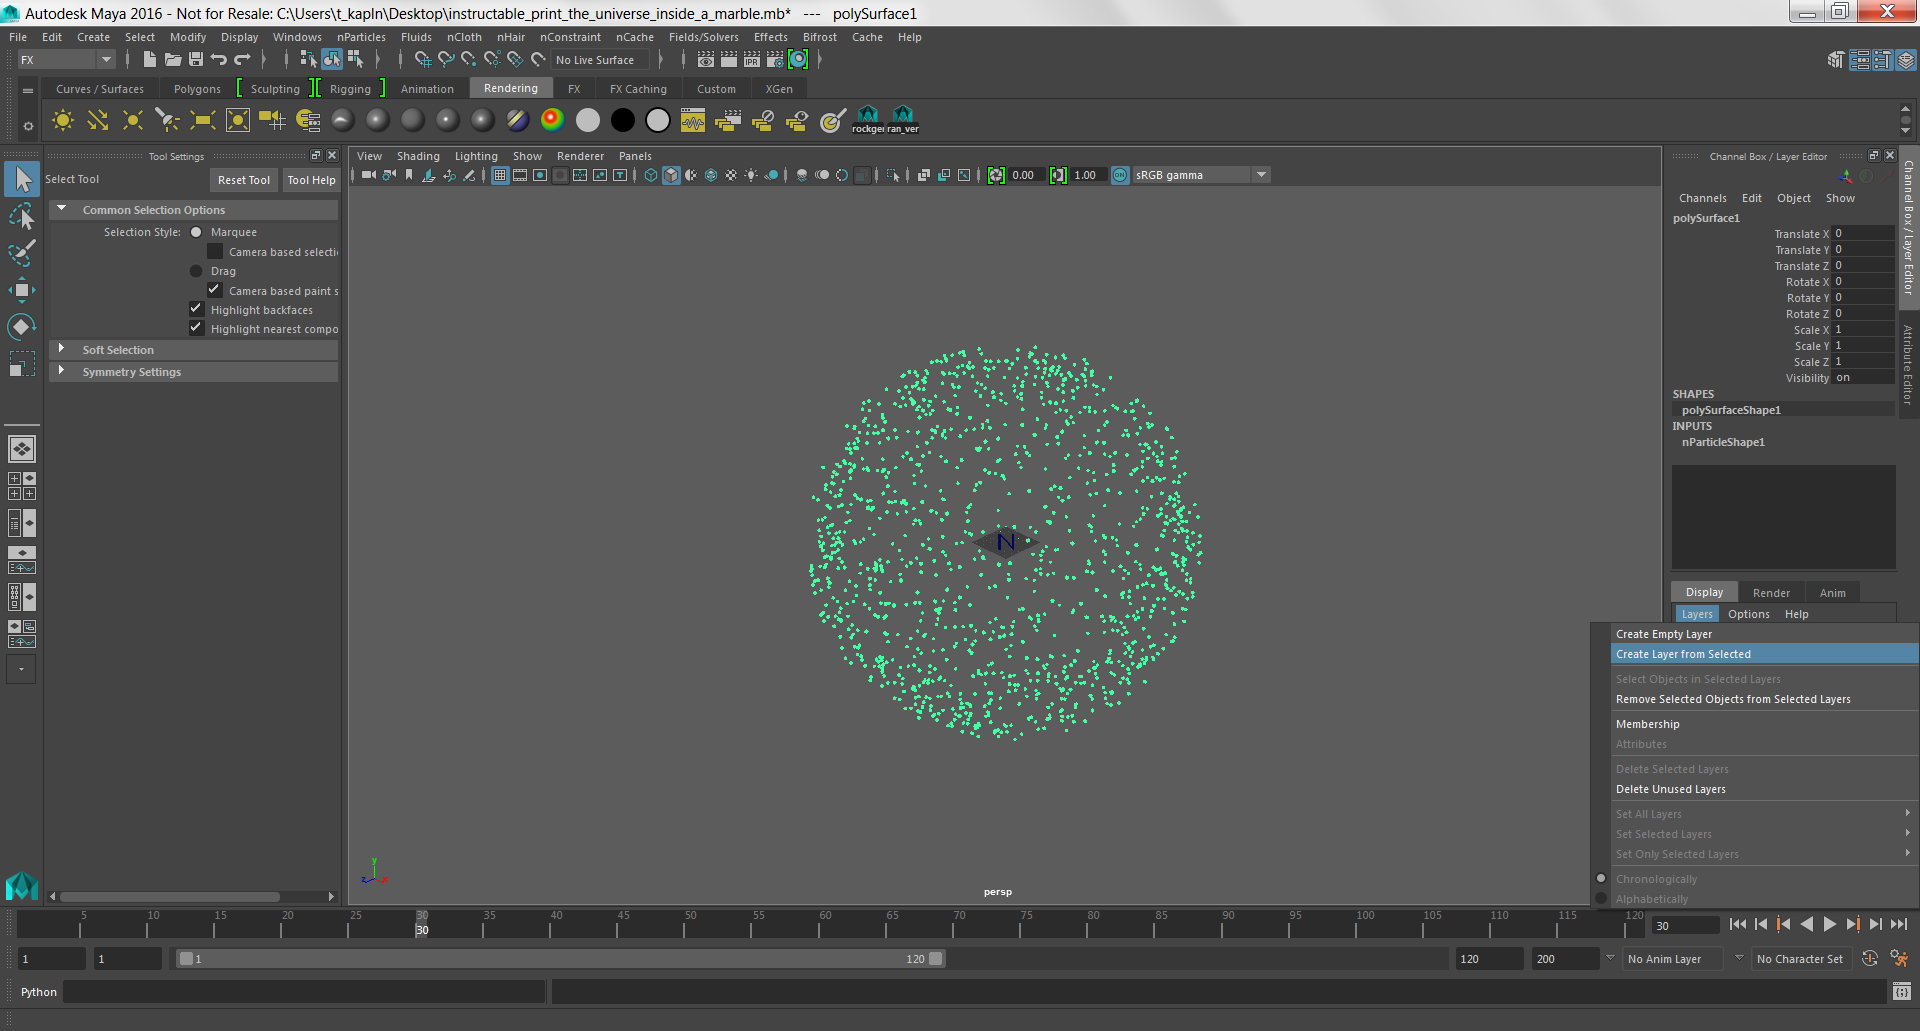Uncheck Camera based paint selection
Screen dimensions: 1920x1031
click(215, 290)
